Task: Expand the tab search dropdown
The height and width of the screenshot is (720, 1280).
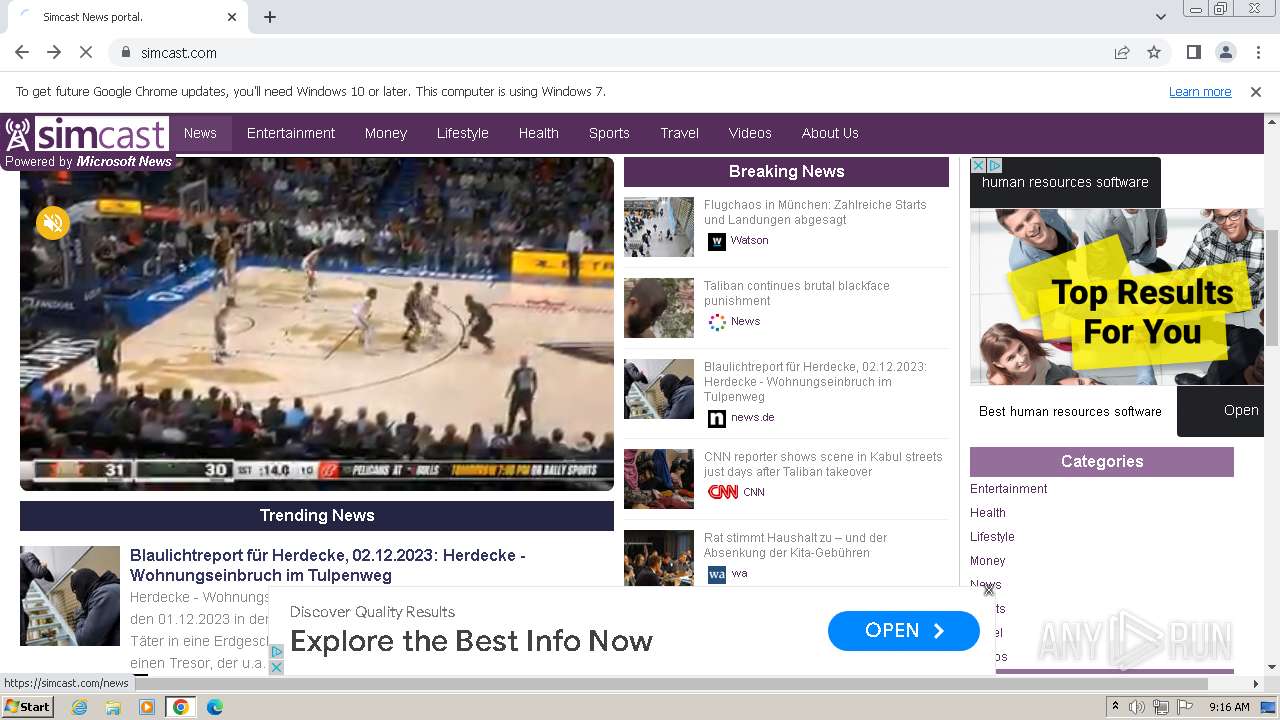Action: (x=1161, y=17)
